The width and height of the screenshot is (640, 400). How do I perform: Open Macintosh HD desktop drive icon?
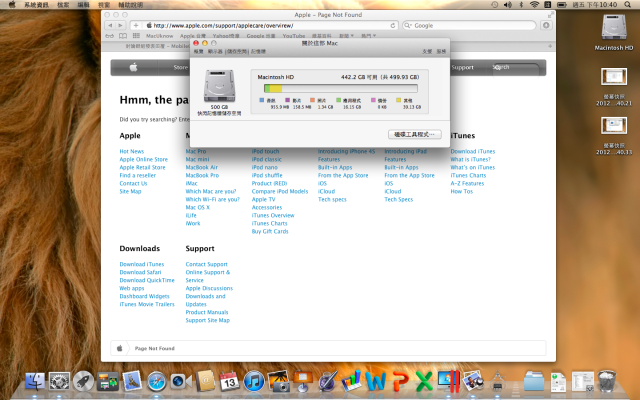(613, 32)
